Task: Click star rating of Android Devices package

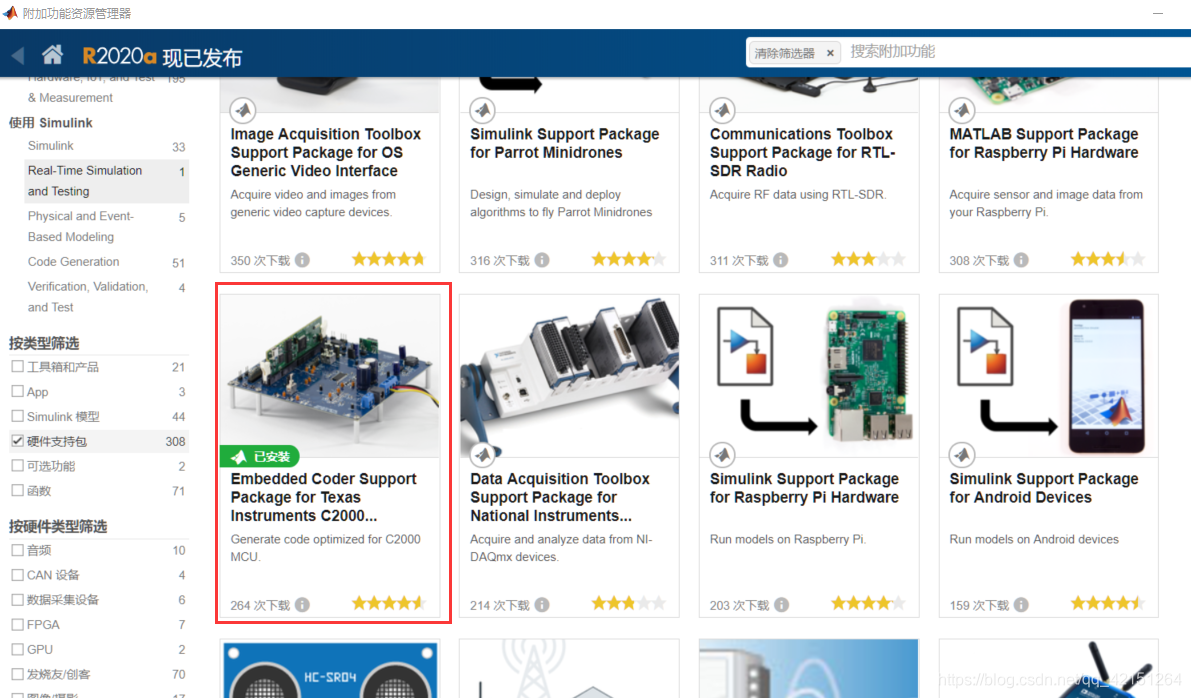Action: pyautogui.click(x=1107, y=603)
